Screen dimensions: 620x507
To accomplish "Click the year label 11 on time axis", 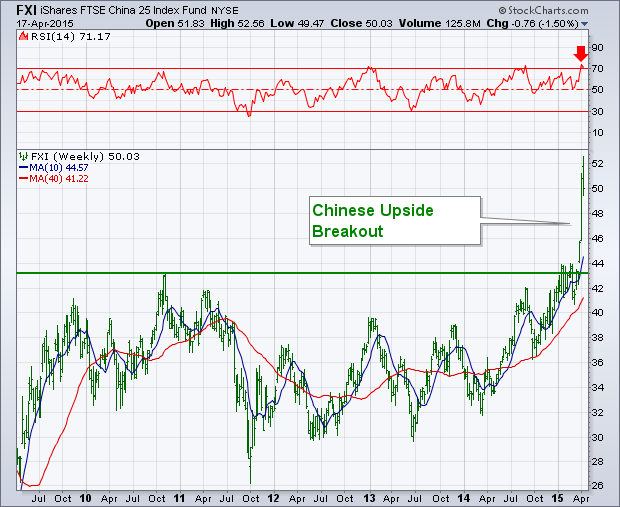I will (x=180, y=498).
